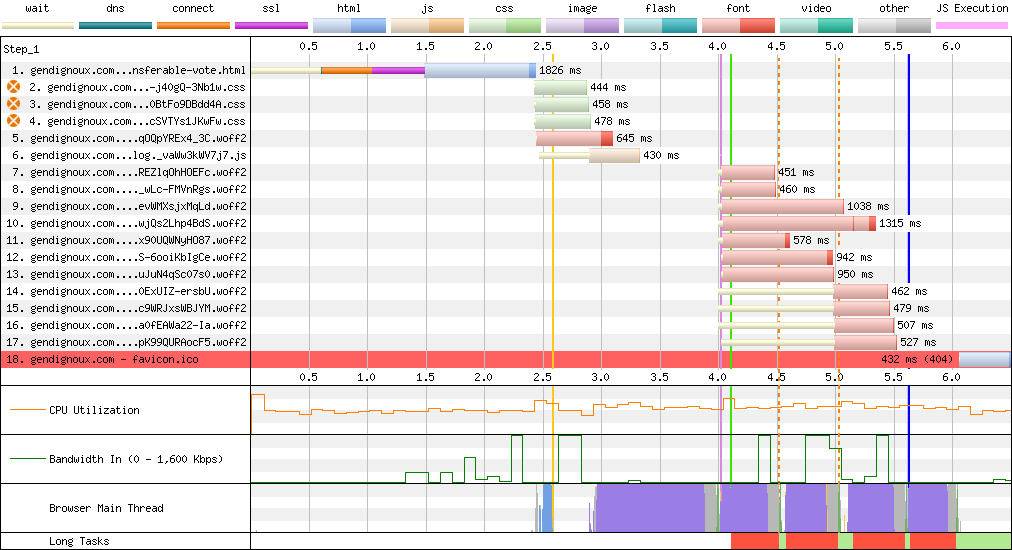
Task: Click the CPU Utilization graph label
Action: (94, 410)
